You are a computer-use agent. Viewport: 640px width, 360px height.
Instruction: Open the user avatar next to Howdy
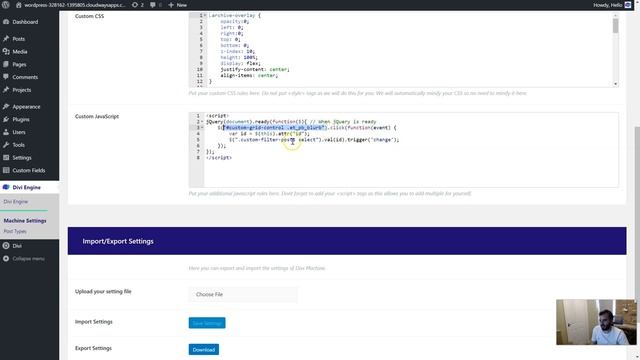pos(628,5)
